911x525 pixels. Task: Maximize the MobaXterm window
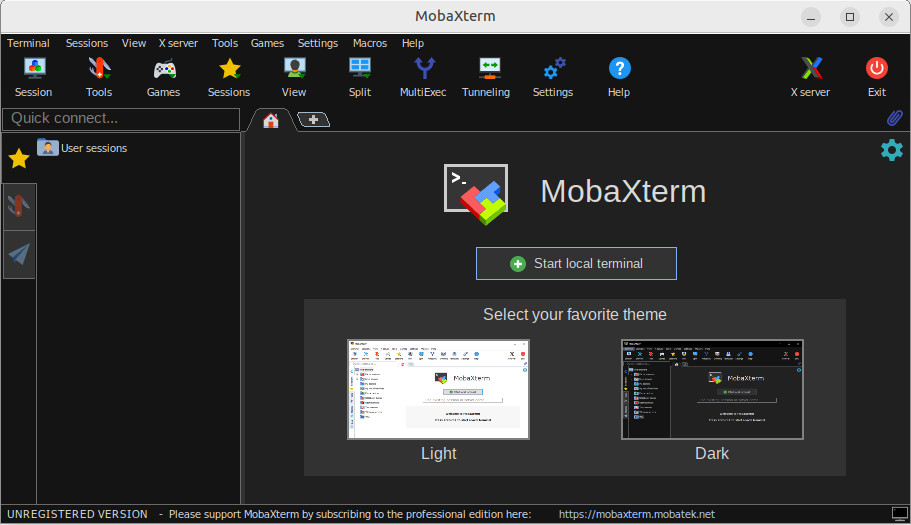click(849, 17)
